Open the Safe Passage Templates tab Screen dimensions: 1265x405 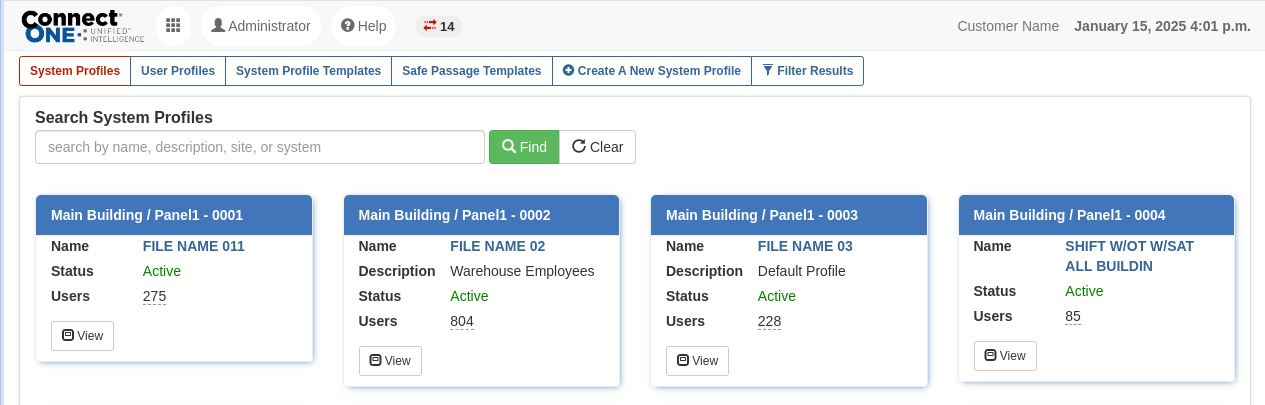(471, 71)
